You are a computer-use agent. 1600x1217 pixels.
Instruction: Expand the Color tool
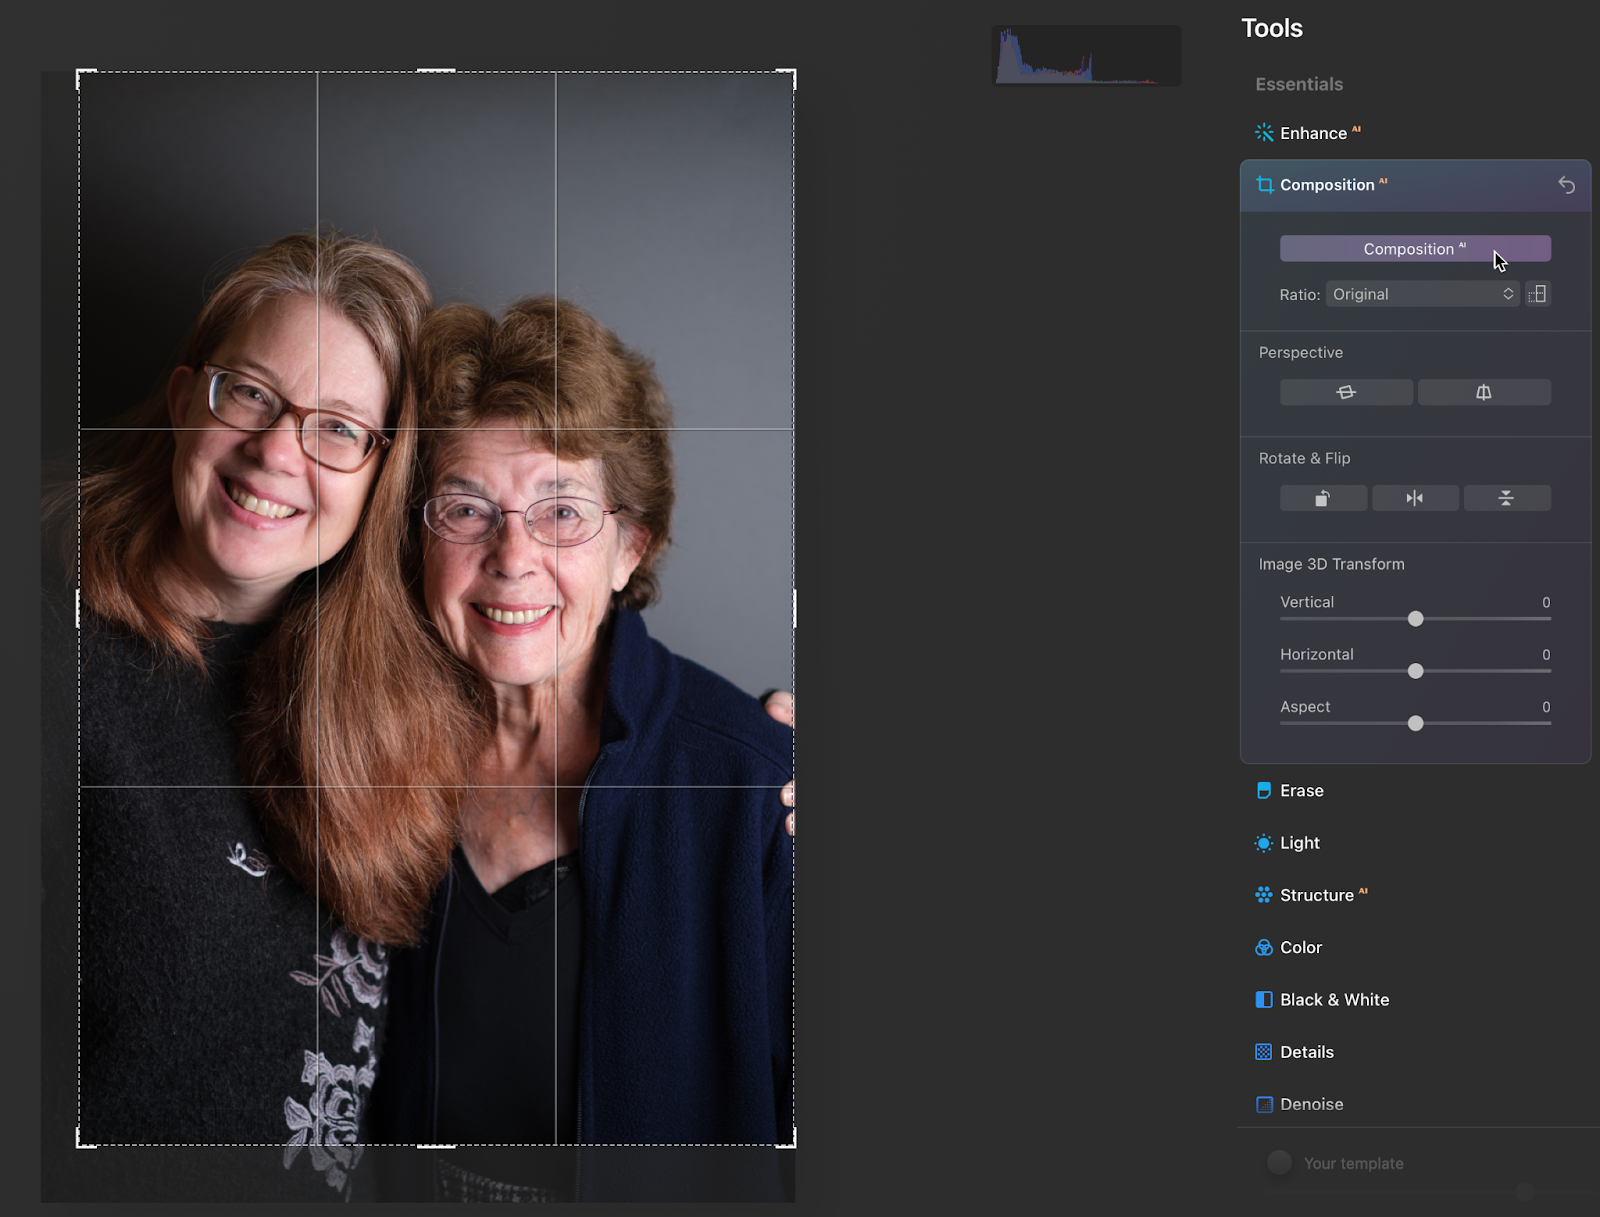[x=1301, y=947]
